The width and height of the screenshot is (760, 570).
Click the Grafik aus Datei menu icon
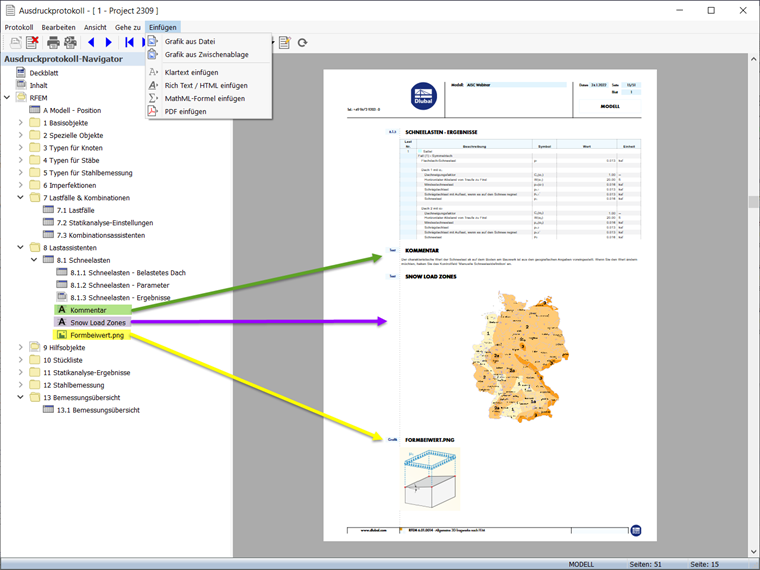click(x=153, y=41)
